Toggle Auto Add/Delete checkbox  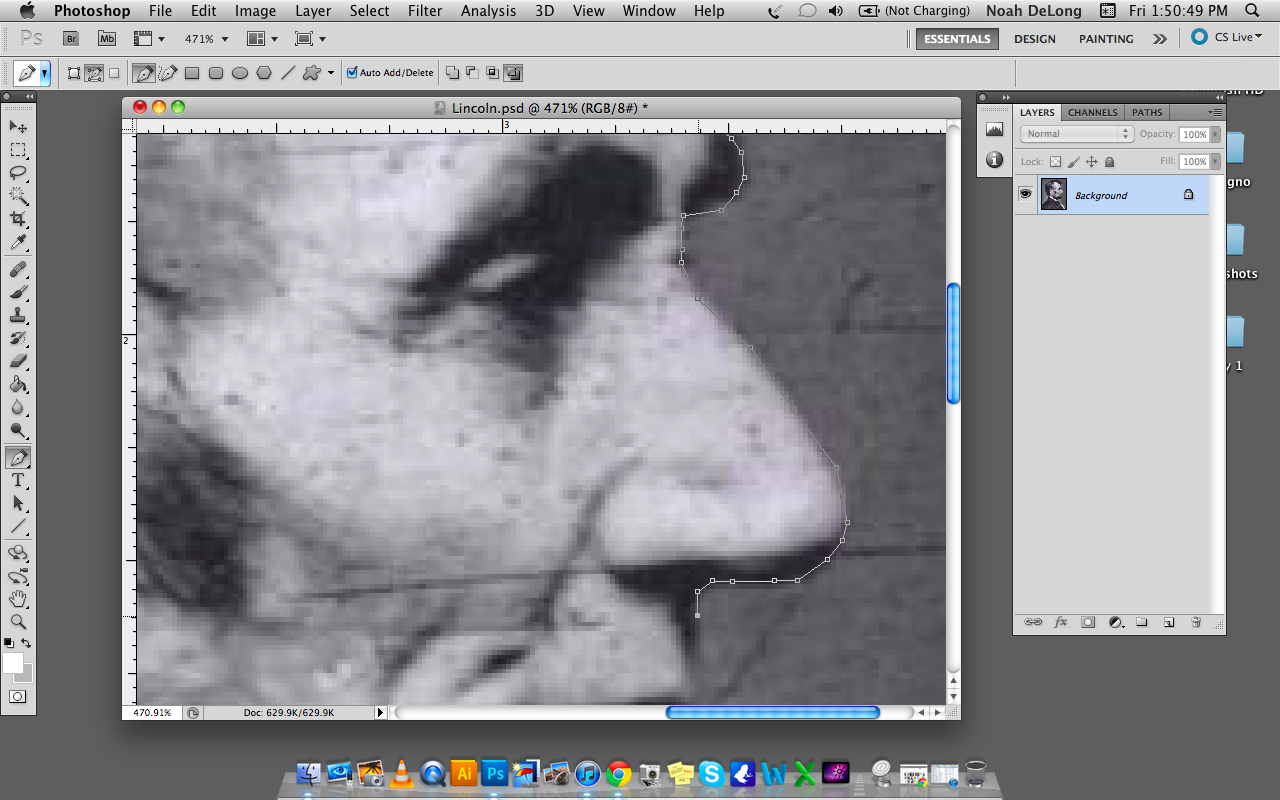[x=352, y=73]
